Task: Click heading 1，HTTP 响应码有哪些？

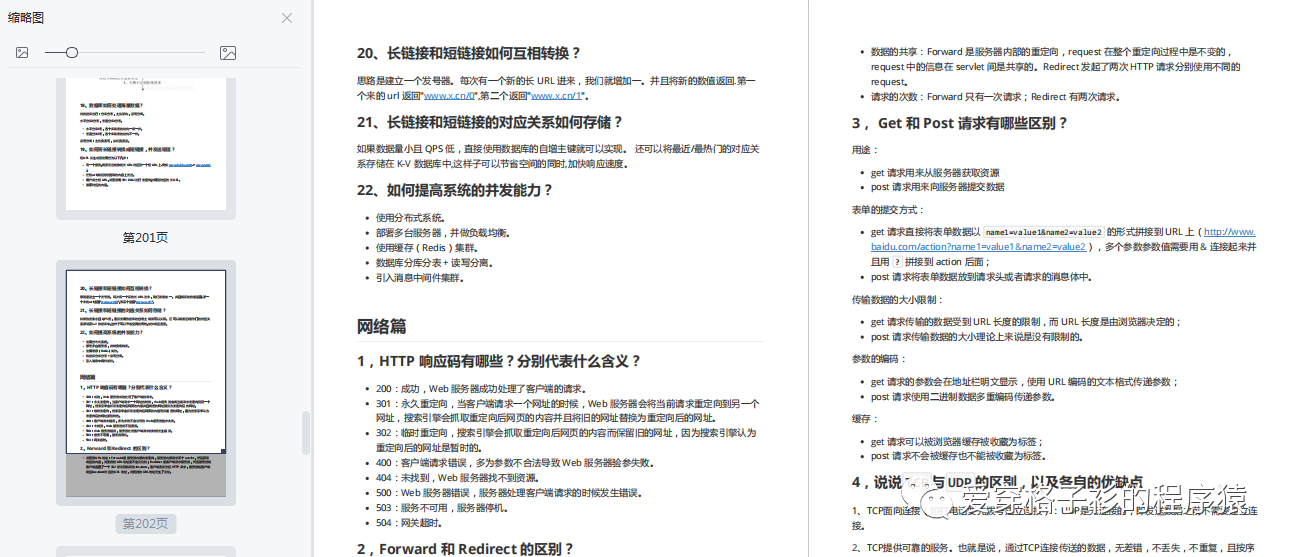Action: (499, 361)
